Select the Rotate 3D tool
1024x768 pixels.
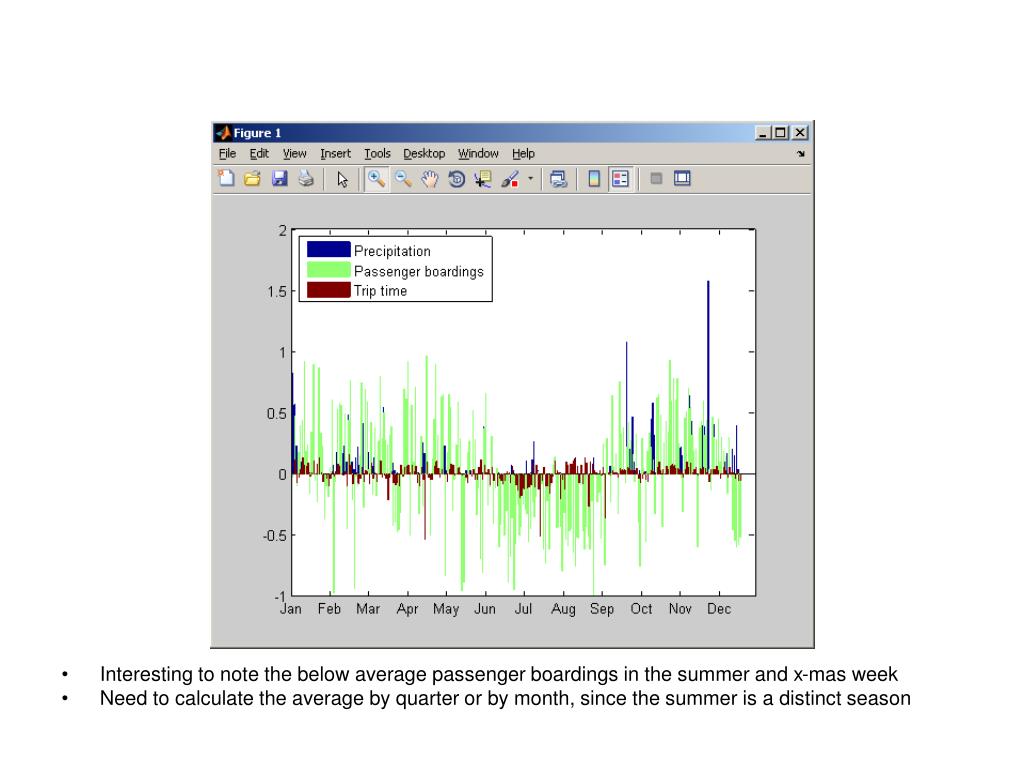click(456, 178)
